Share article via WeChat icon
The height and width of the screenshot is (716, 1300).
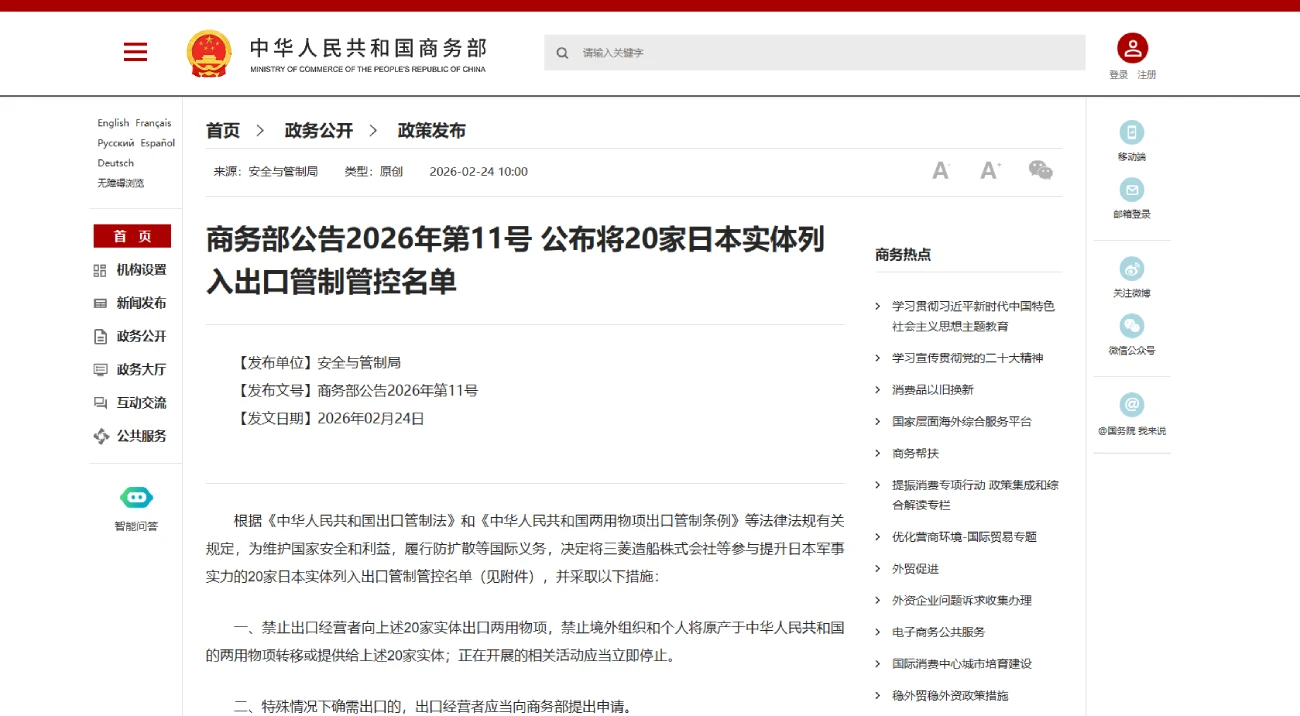click(1040, 171)
